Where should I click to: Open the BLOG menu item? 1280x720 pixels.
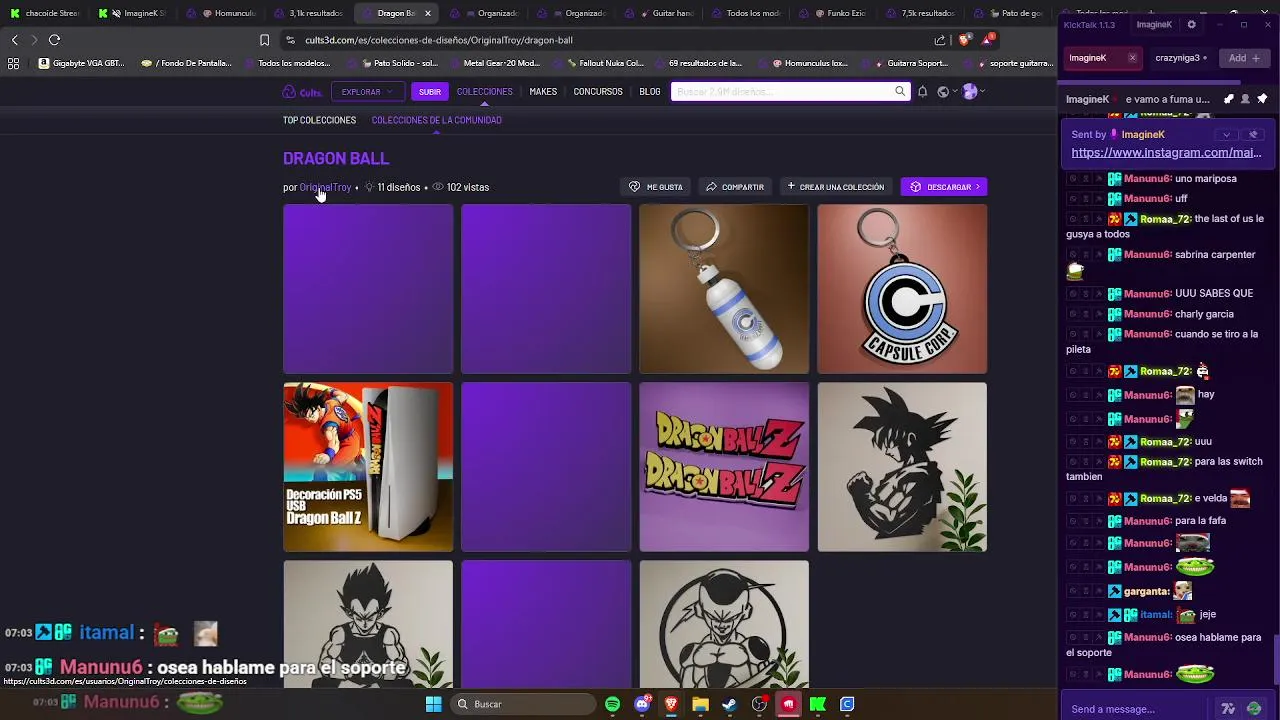(x=650, y=91)
